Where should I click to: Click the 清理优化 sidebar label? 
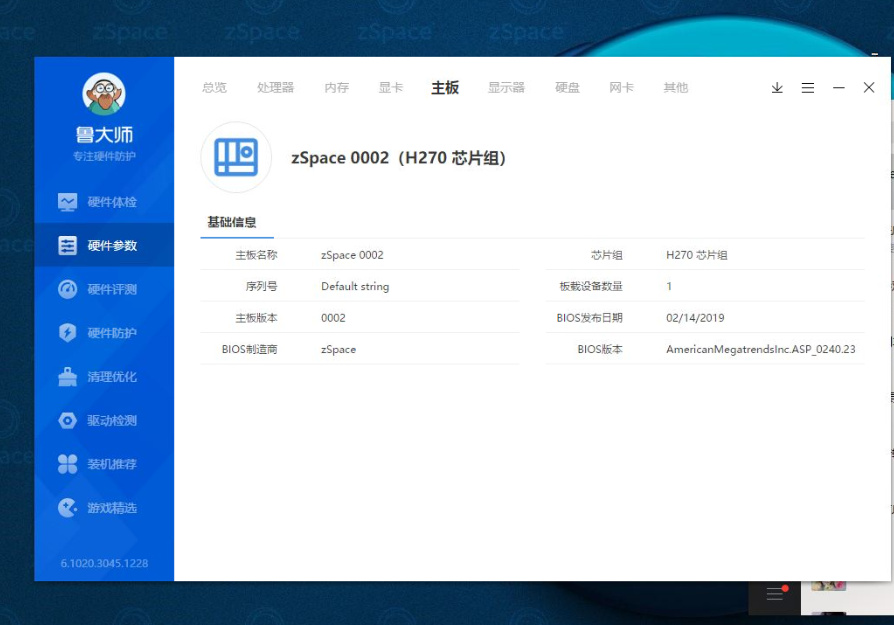pos(112,376)
